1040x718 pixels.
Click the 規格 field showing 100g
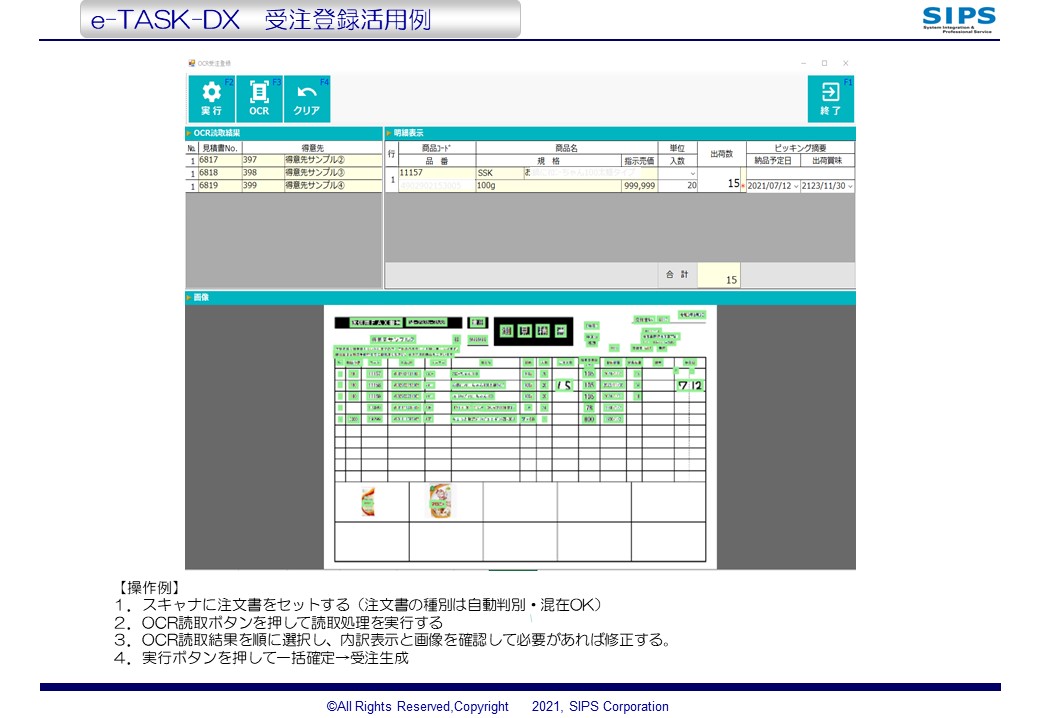click(548, 186)
